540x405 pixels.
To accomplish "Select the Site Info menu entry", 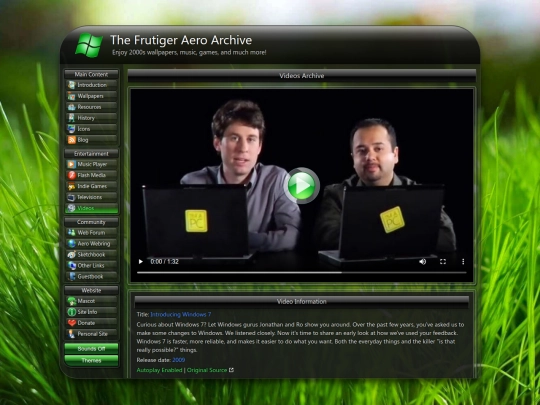I will click(x=87, y=312).
